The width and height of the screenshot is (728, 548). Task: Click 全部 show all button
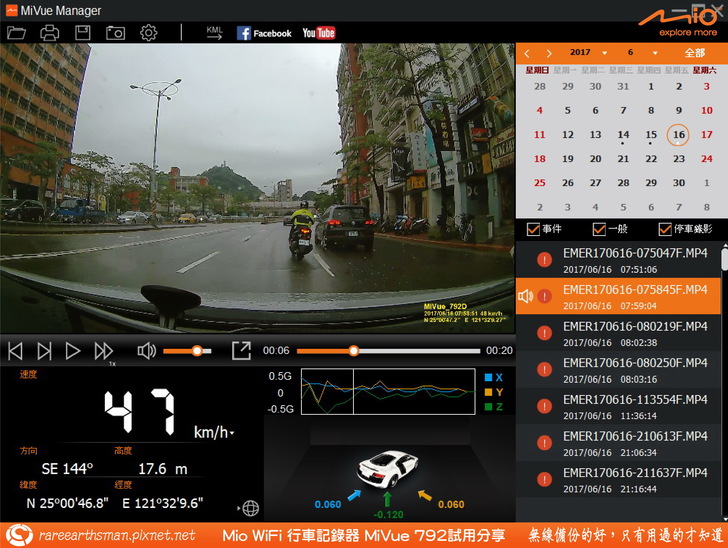point(695,53)
